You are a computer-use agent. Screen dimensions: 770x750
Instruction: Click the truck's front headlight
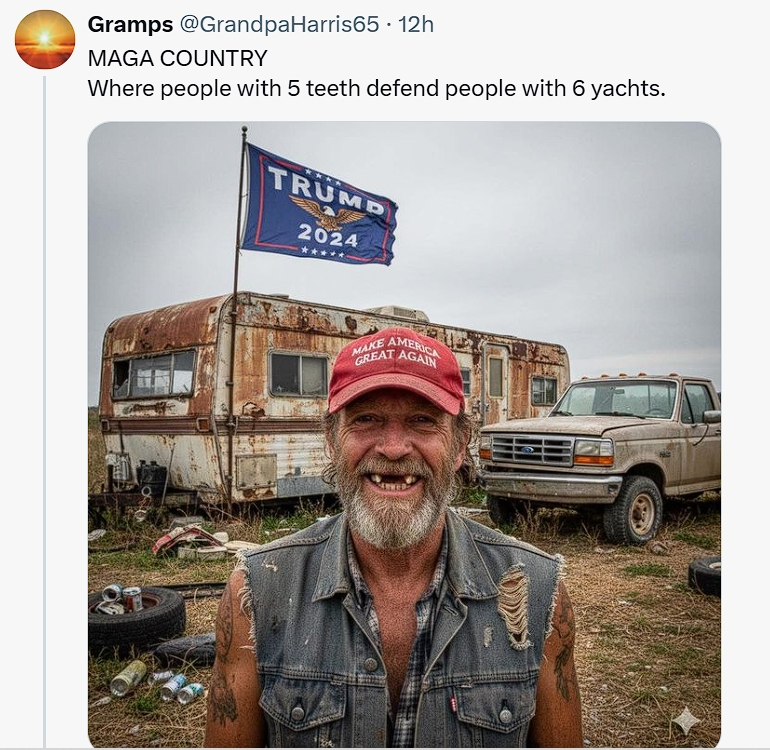click(x=593, y=452)
